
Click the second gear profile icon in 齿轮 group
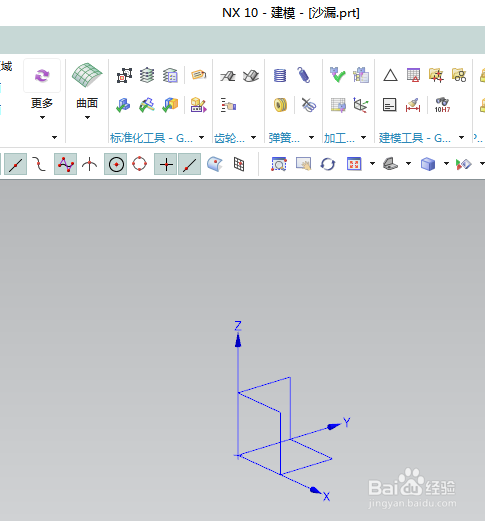[251, 76]
